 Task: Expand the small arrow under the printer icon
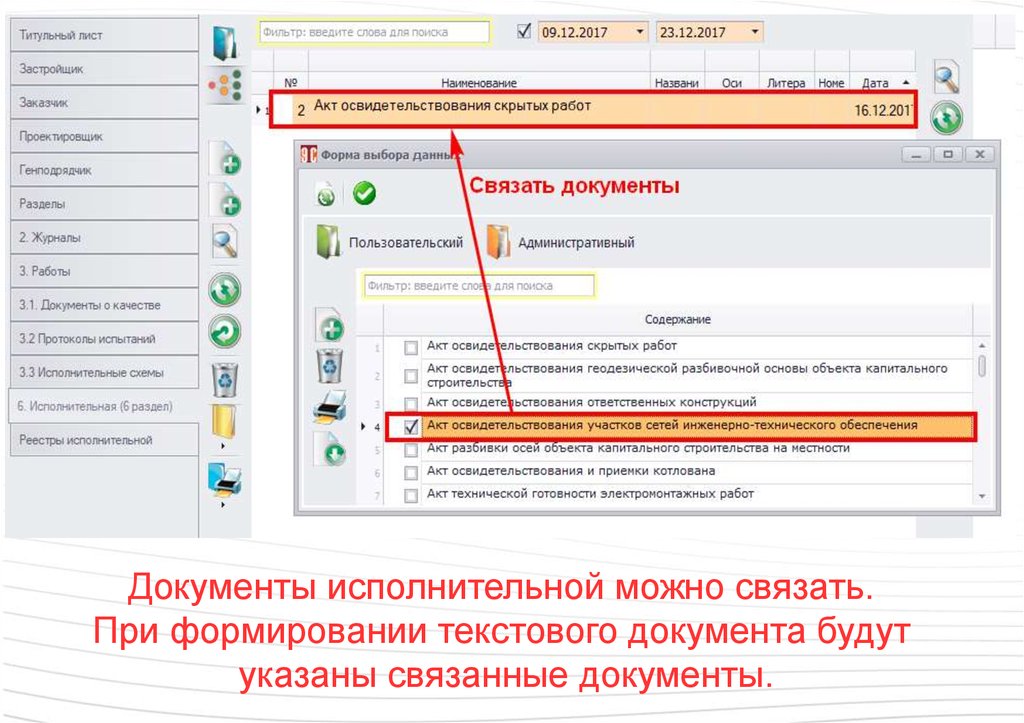pyautogui.click(x=223, y=505)
